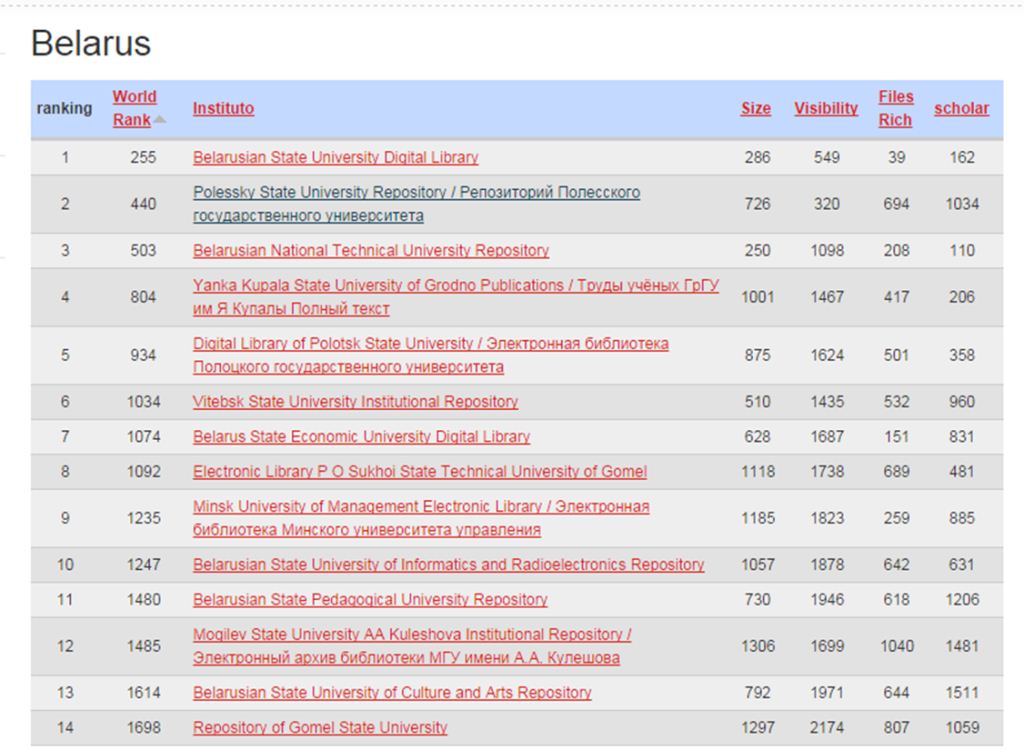Image resolution: width=1024 pixels, height=750 pixels.
Task: Open Digital Library of Polotsk State University
Action: (431, 355)
